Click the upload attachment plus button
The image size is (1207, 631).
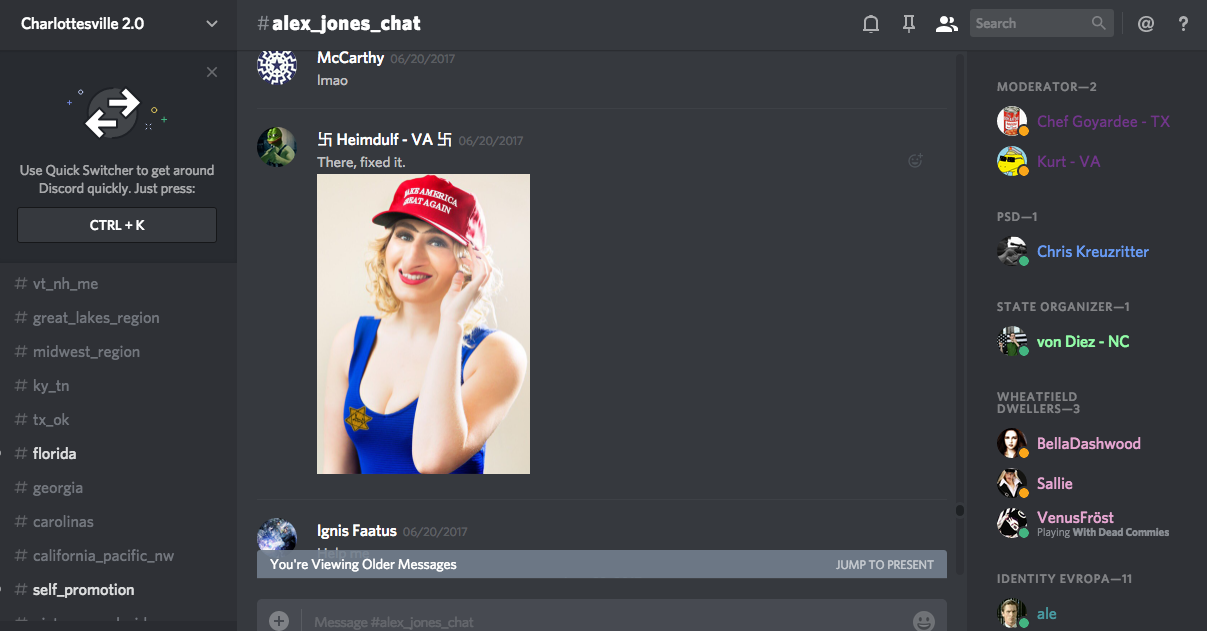click(279, 621)
